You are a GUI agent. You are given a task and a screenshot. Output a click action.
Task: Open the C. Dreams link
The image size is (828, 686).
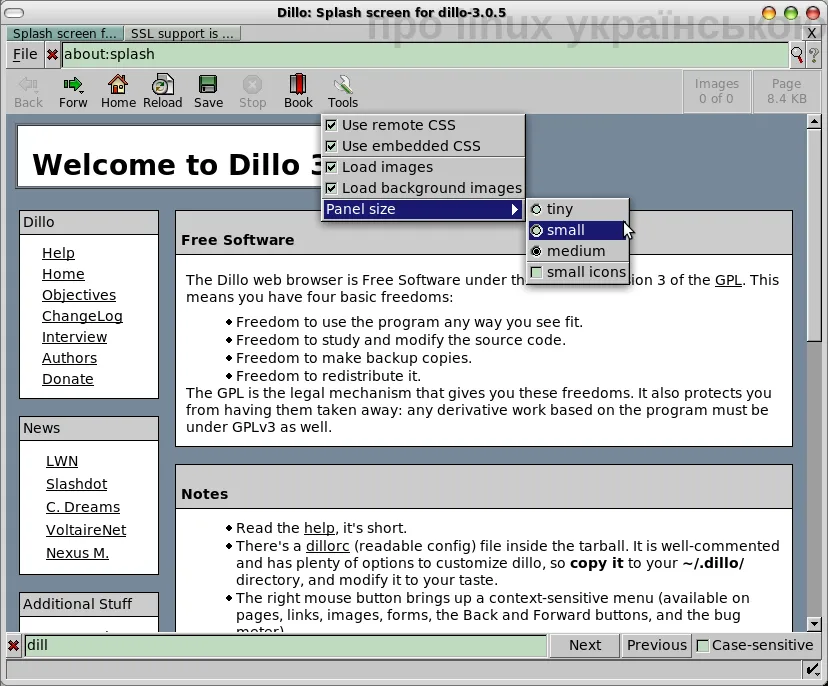pos(82,507)
